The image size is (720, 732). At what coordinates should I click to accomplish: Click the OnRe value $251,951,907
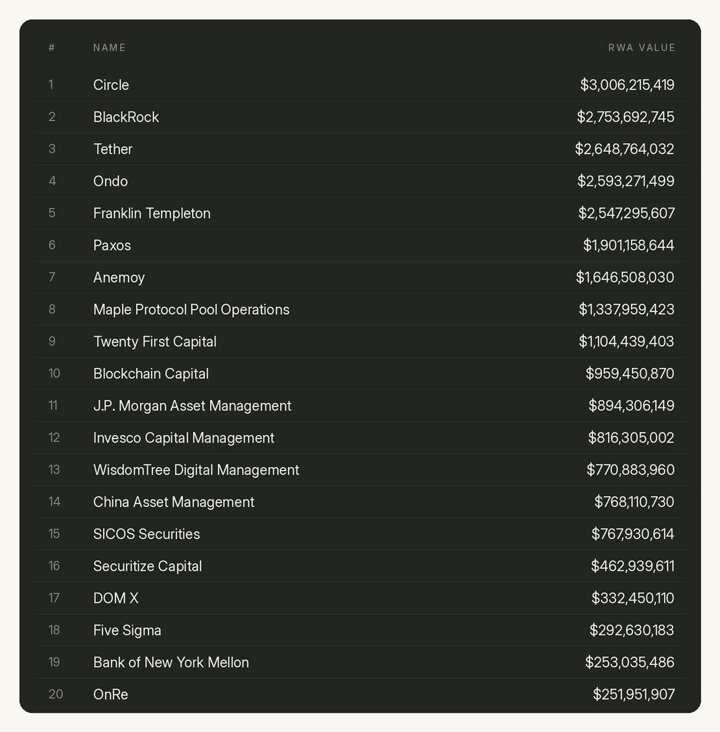(634, 695)
